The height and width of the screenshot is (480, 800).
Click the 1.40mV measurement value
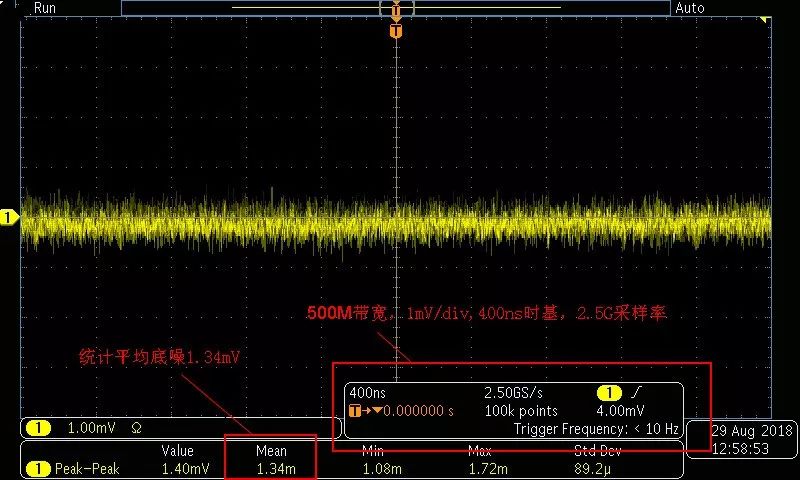click(186, 468)
